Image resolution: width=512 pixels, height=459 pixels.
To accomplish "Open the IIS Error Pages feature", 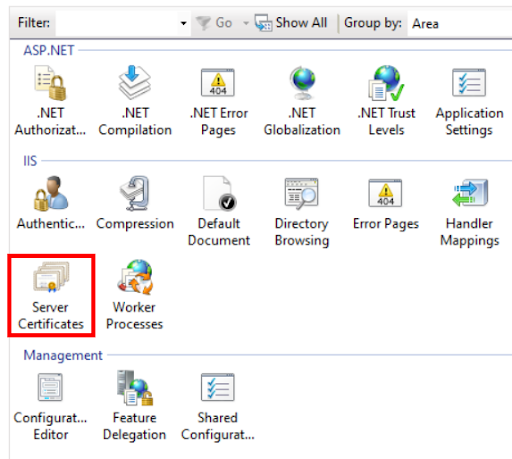I will [x=386, y=203].
